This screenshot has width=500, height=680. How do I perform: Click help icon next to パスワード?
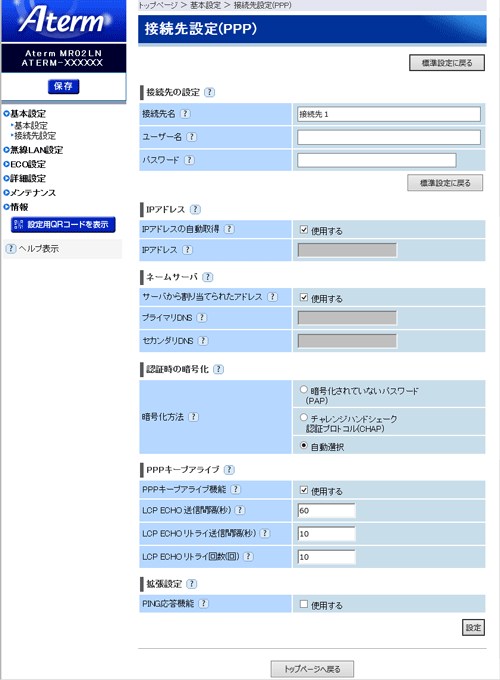(x=189, y=160)
